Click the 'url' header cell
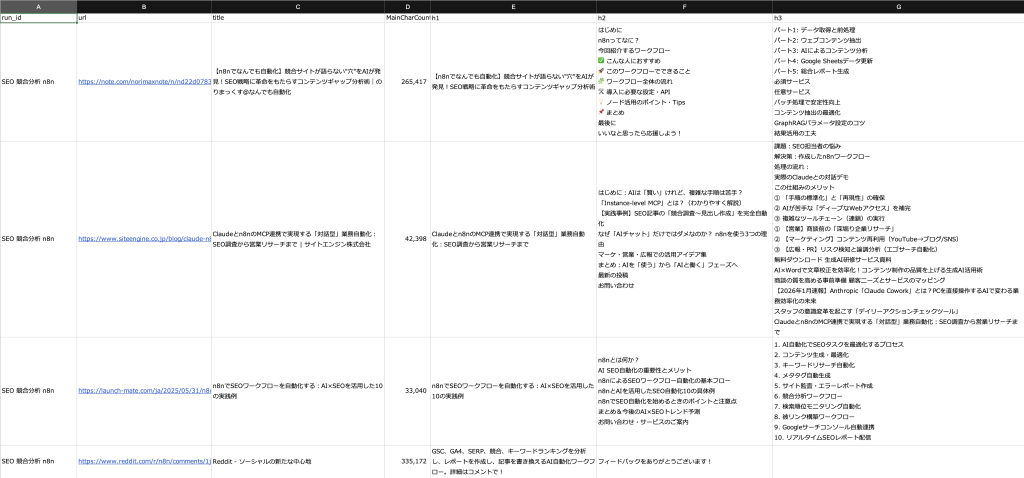This screenshot has width=1024, height=478. (144, 18)
